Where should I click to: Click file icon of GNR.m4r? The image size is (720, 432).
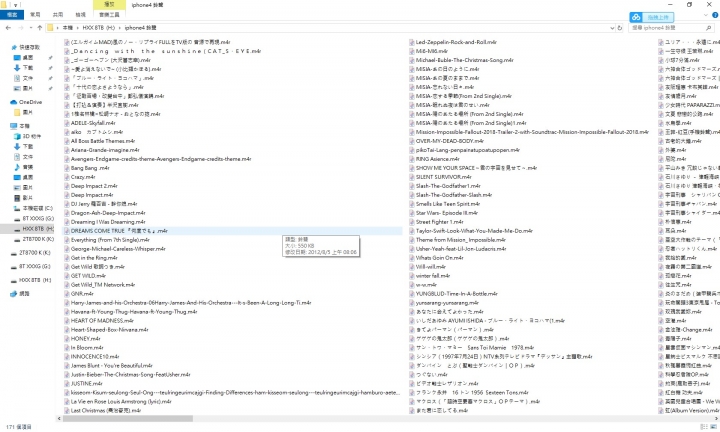[67, 294]
